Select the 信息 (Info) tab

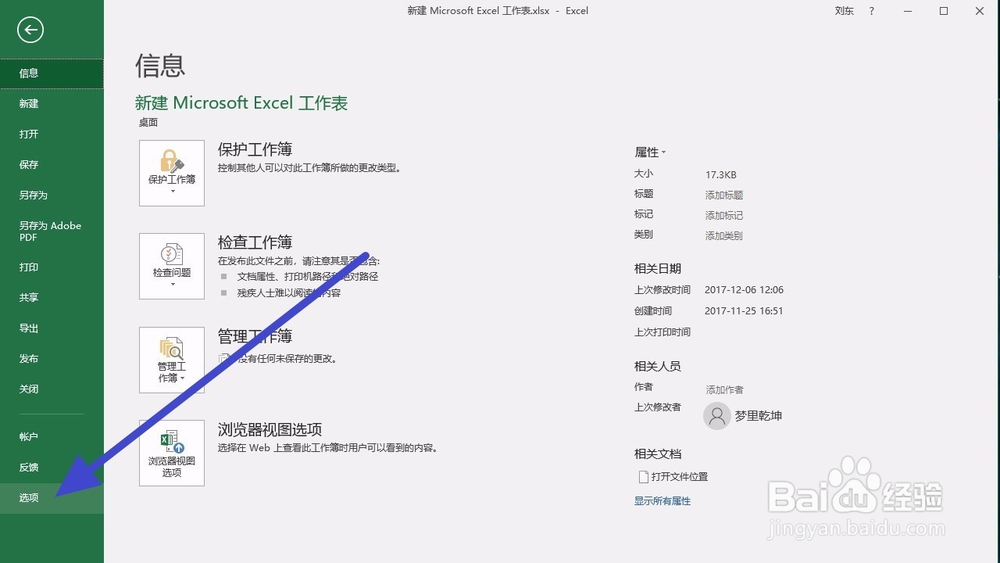pos(52,73)
